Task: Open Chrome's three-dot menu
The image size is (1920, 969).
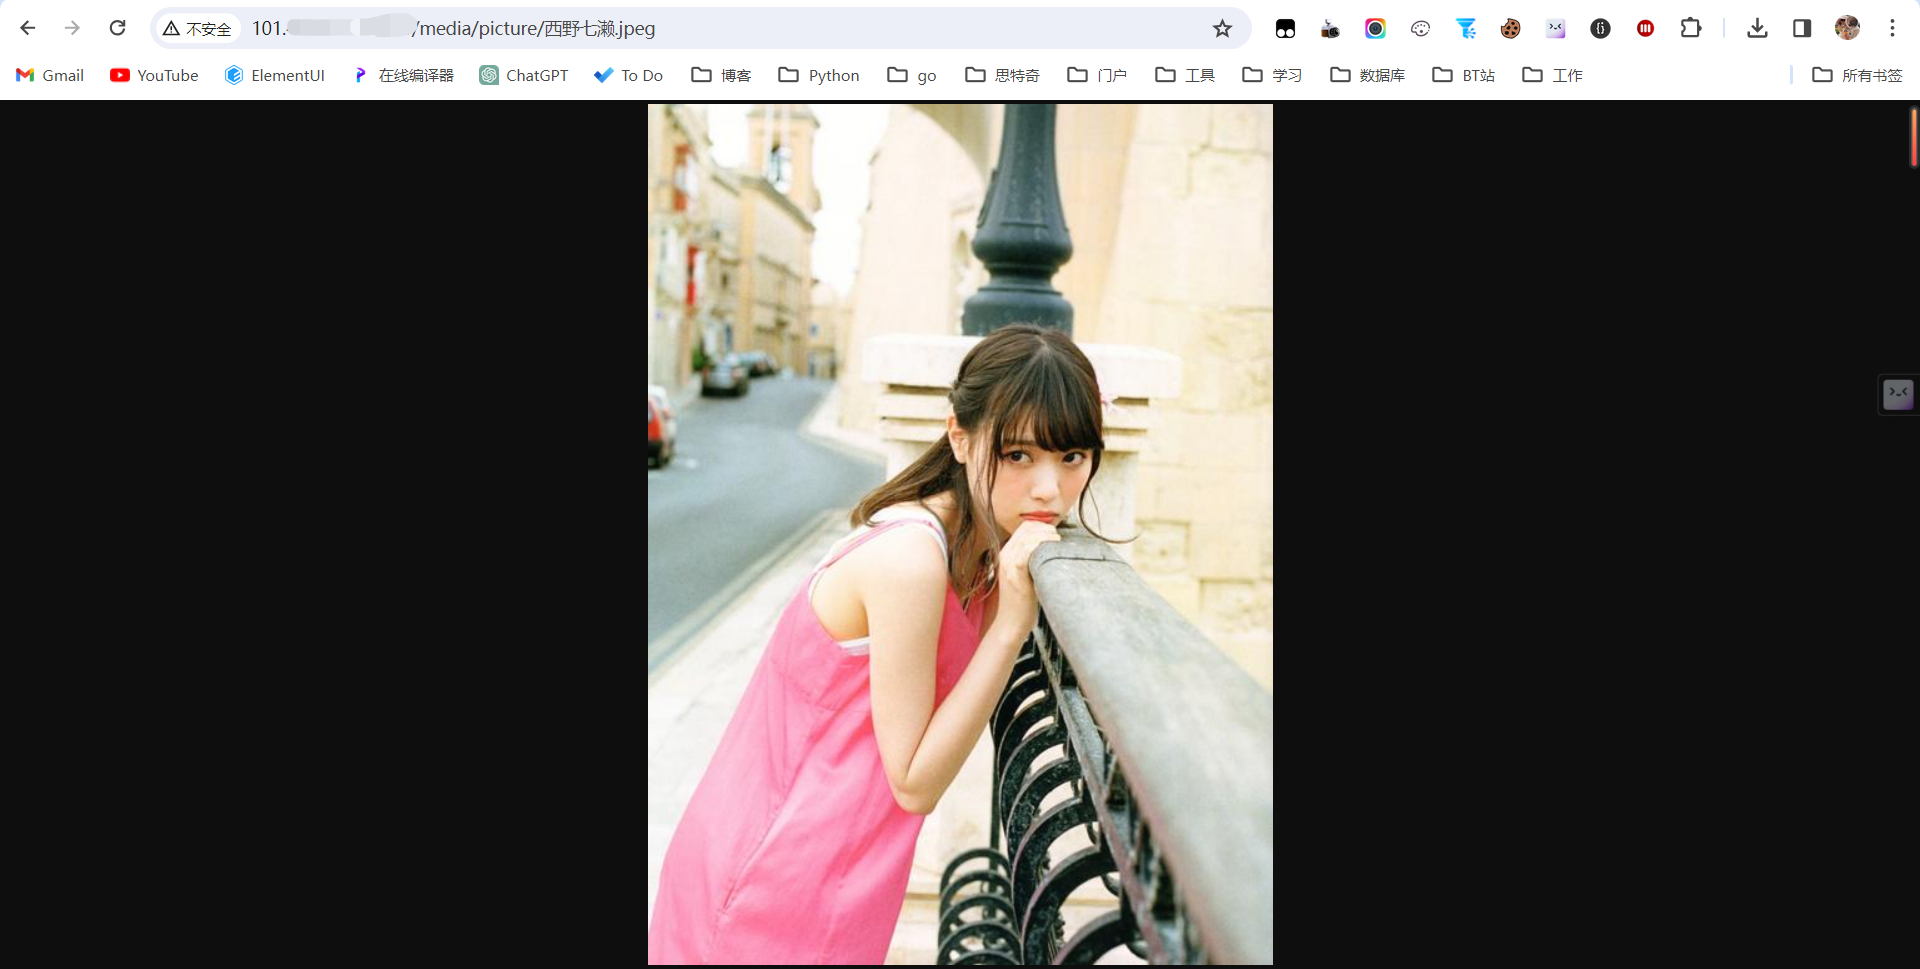Action: coord(1892,28)
